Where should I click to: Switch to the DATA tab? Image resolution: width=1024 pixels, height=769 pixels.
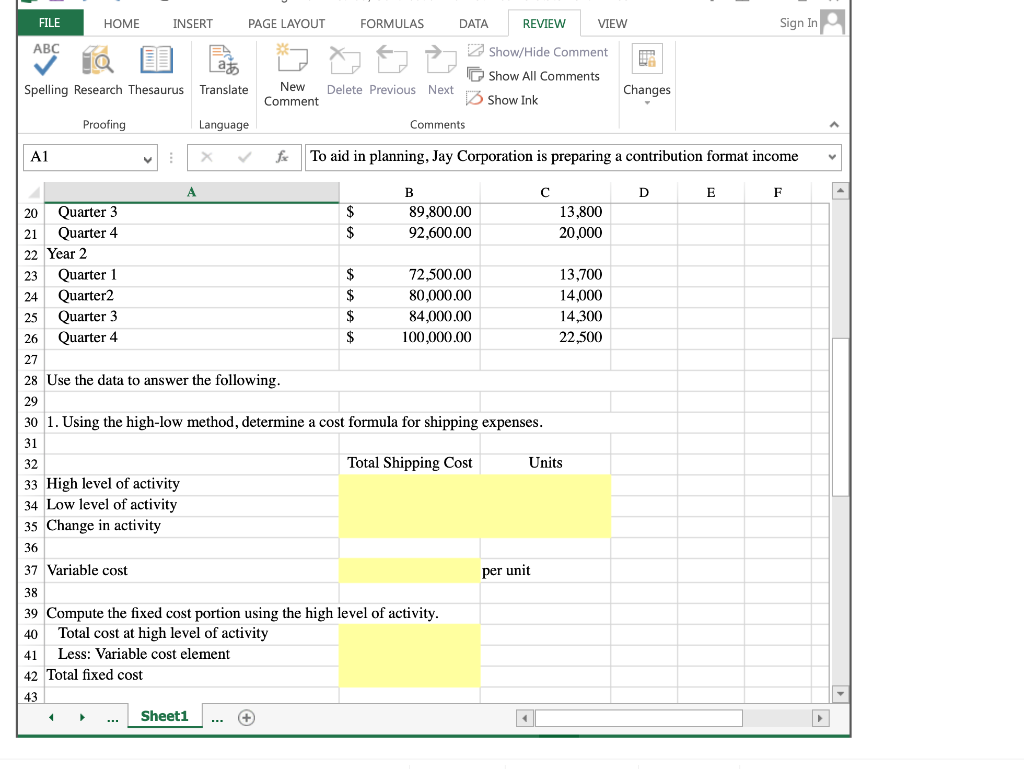[473, 24]
